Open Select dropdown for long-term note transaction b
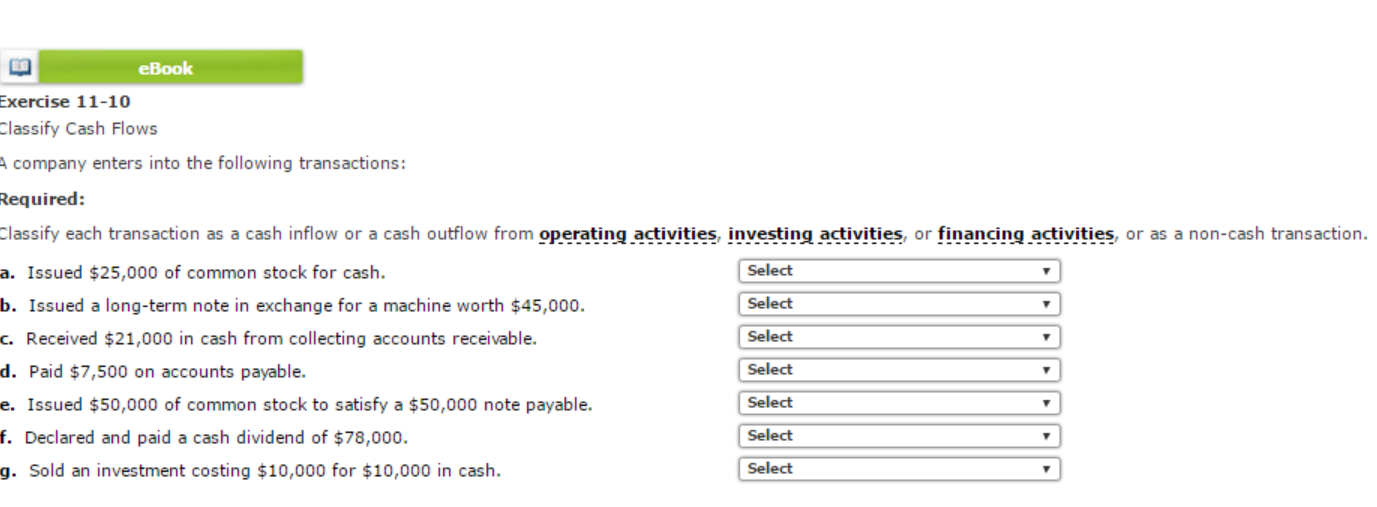 (x=899, y=304)
